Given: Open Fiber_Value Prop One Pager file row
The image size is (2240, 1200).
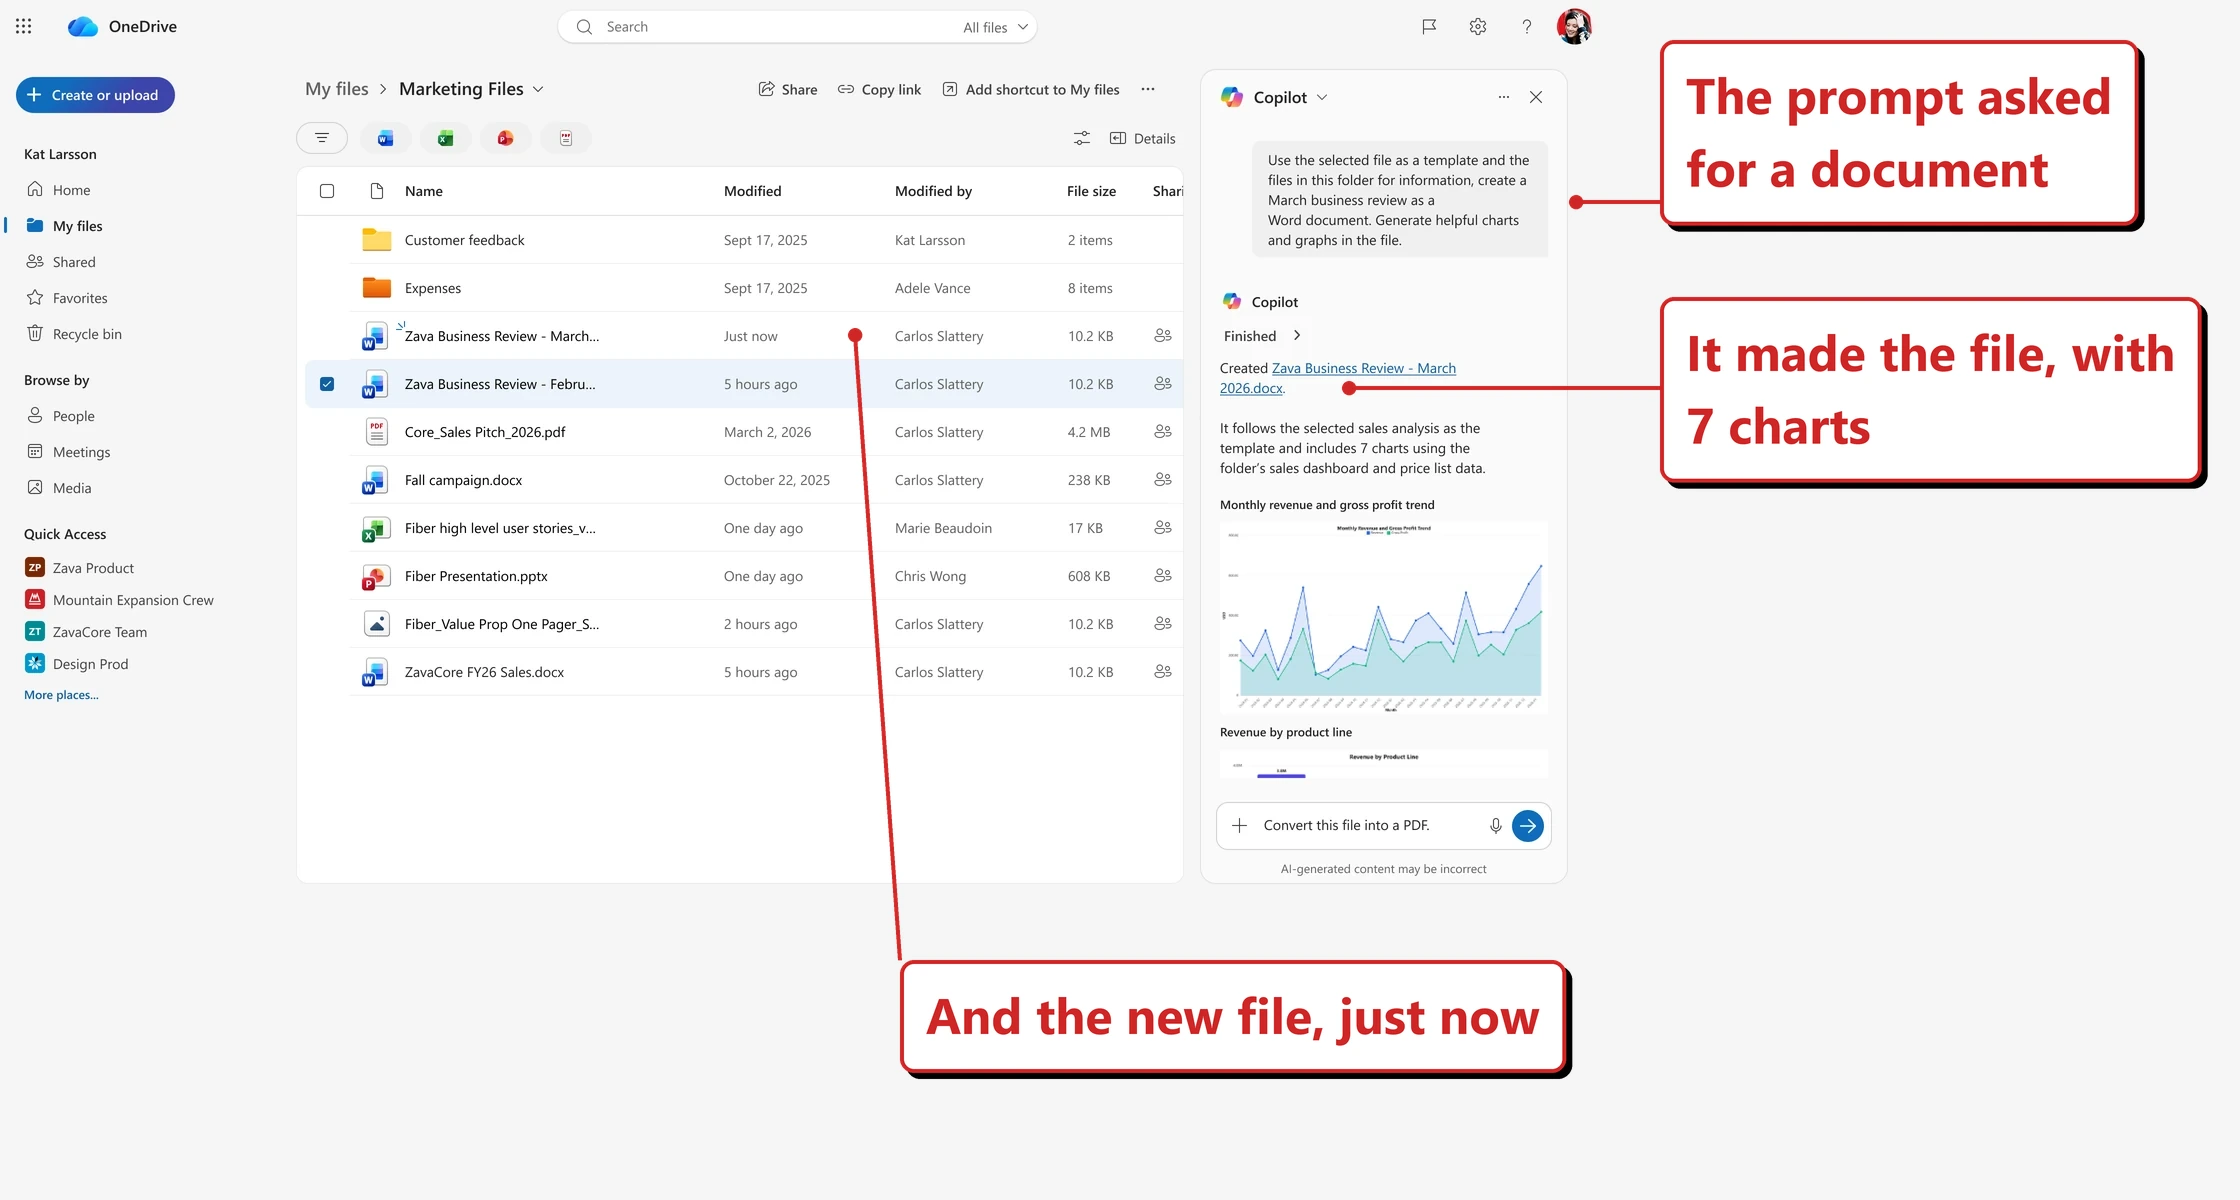Looking at the screenshot, I should click(x=744, y=624).
